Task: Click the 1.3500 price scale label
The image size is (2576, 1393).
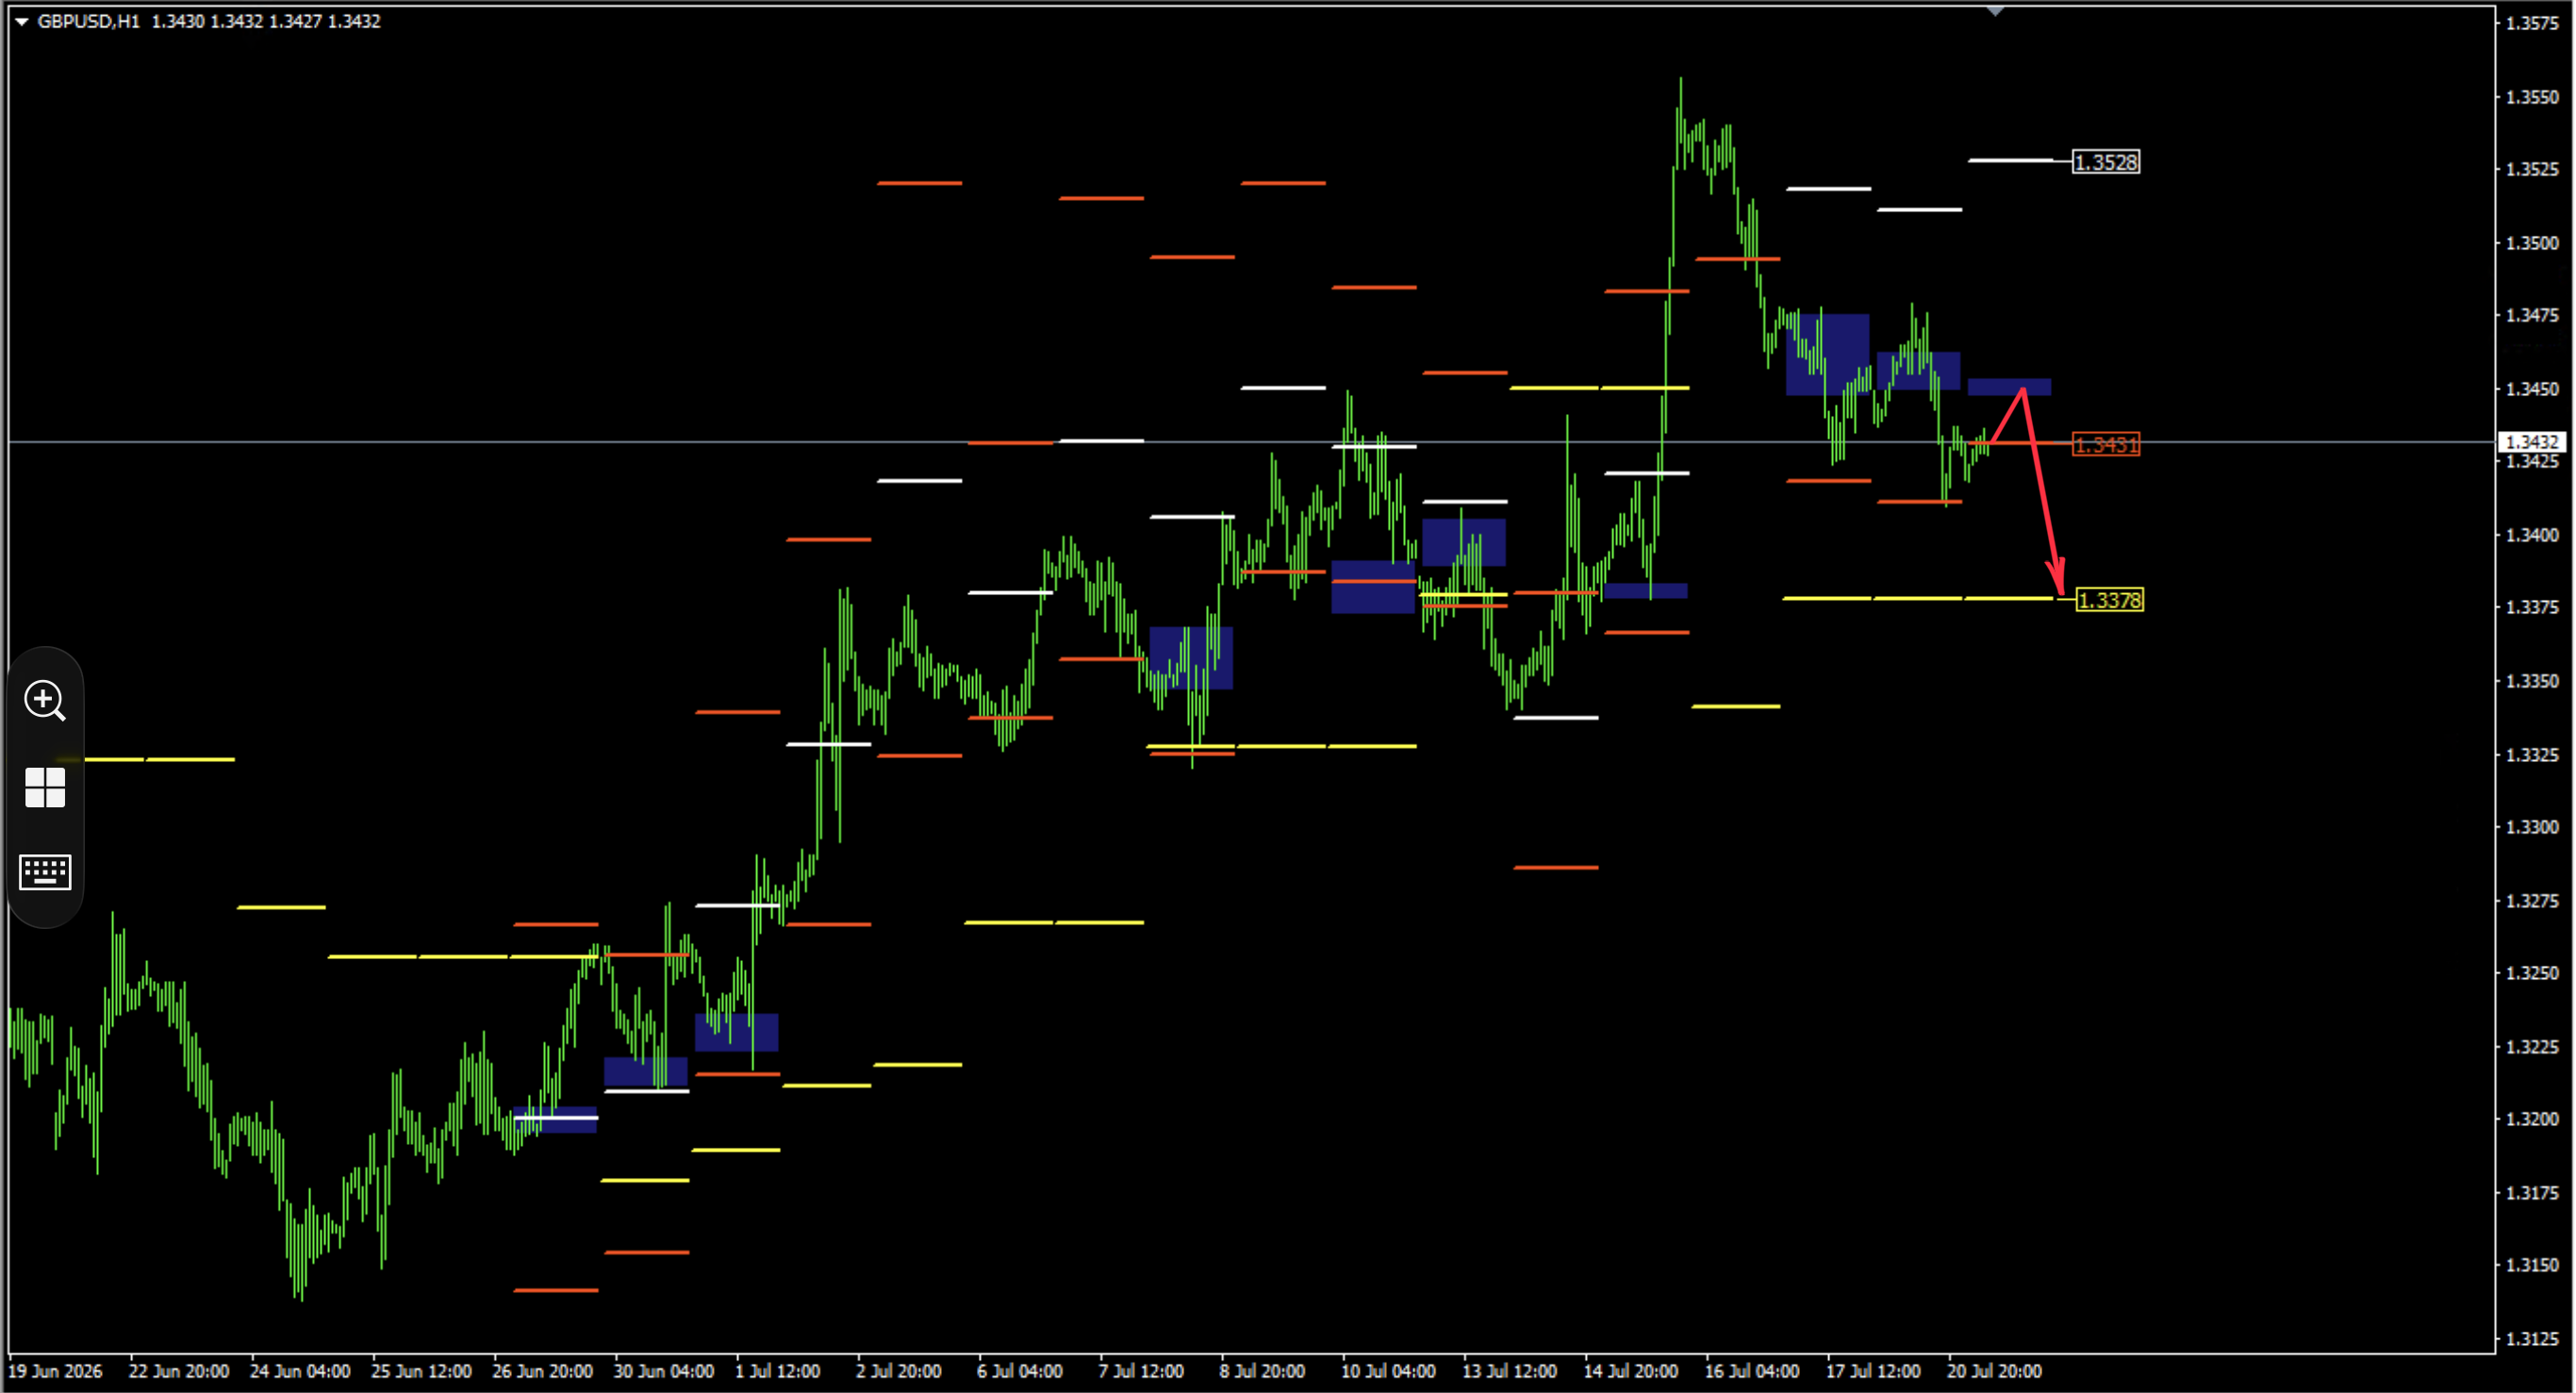Action: point(2532,243)
